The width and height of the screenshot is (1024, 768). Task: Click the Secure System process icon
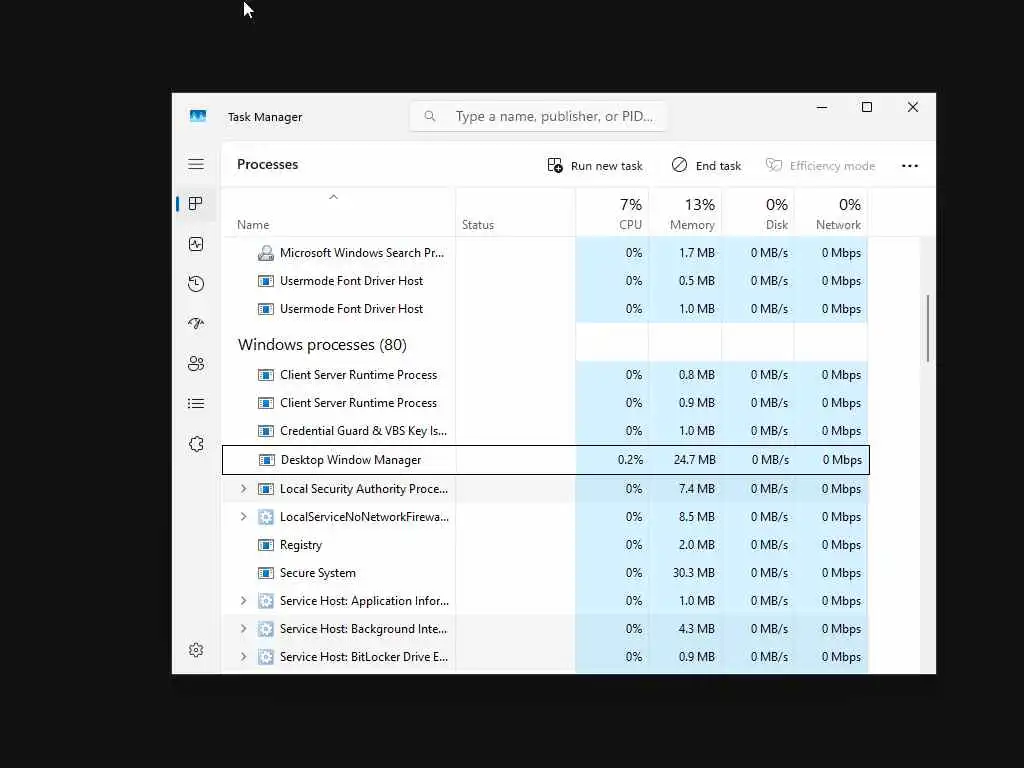point(266,573)
